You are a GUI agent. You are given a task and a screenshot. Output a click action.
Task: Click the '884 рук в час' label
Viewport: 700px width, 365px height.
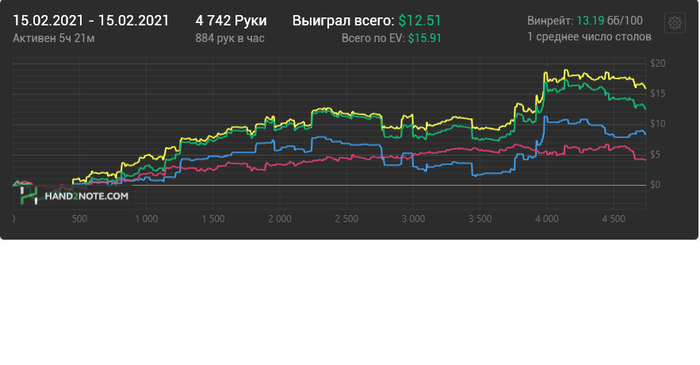click(x=229, y=38)
